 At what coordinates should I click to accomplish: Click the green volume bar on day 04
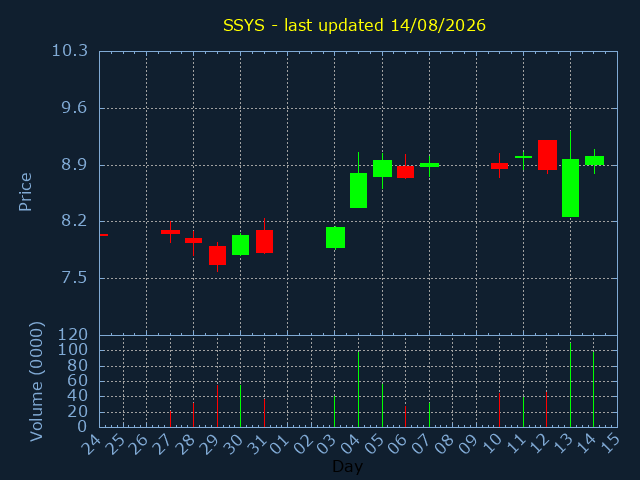click(x=358, y=389)
